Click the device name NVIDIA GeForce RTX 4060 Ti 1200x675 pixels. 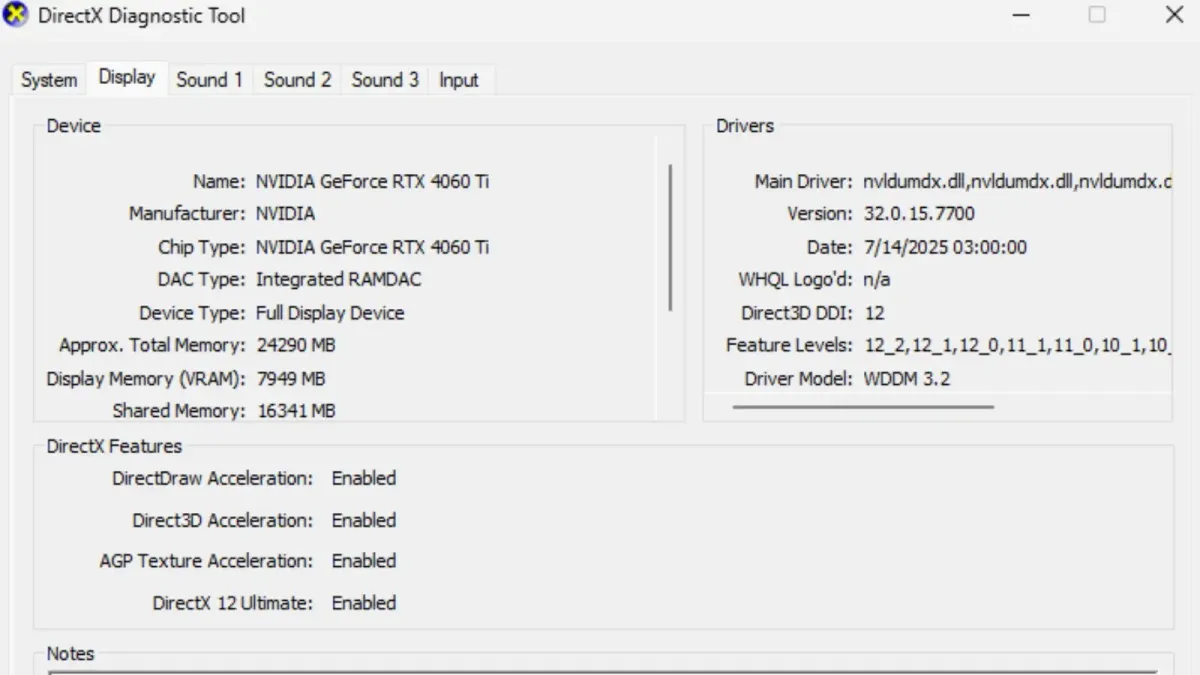coord(373,182)
